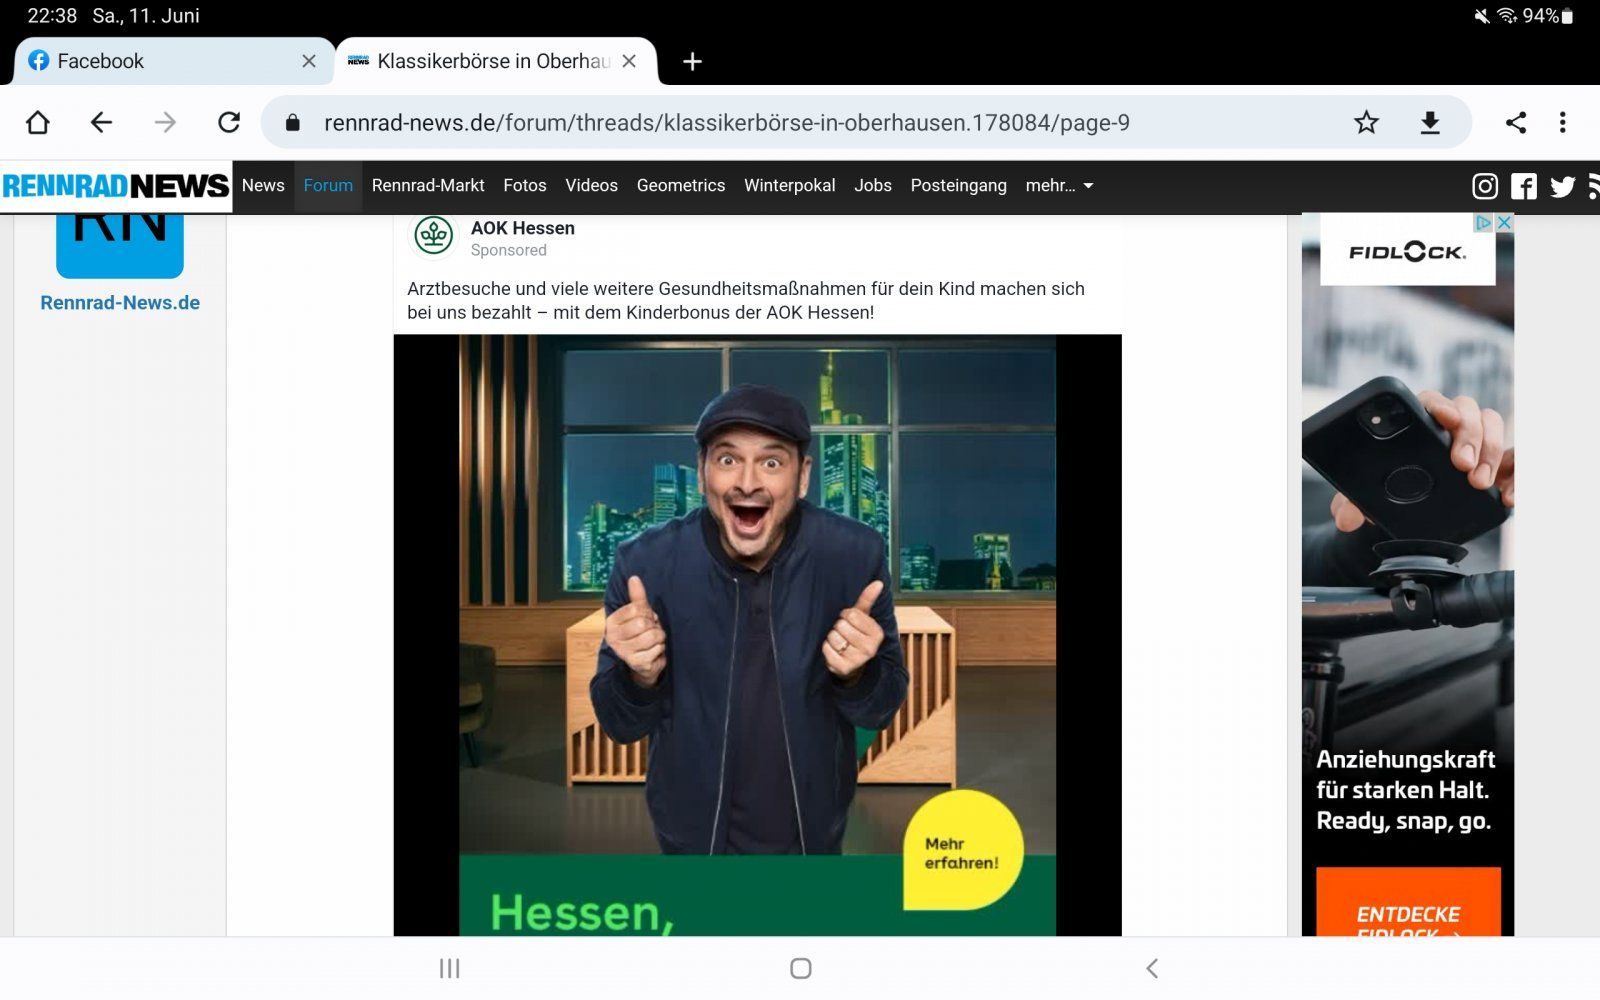Dismiss the Fidlock ad via its X
This screenshot has height=1000, width=1600.
pyautogui.click(x=1505, y=222)
